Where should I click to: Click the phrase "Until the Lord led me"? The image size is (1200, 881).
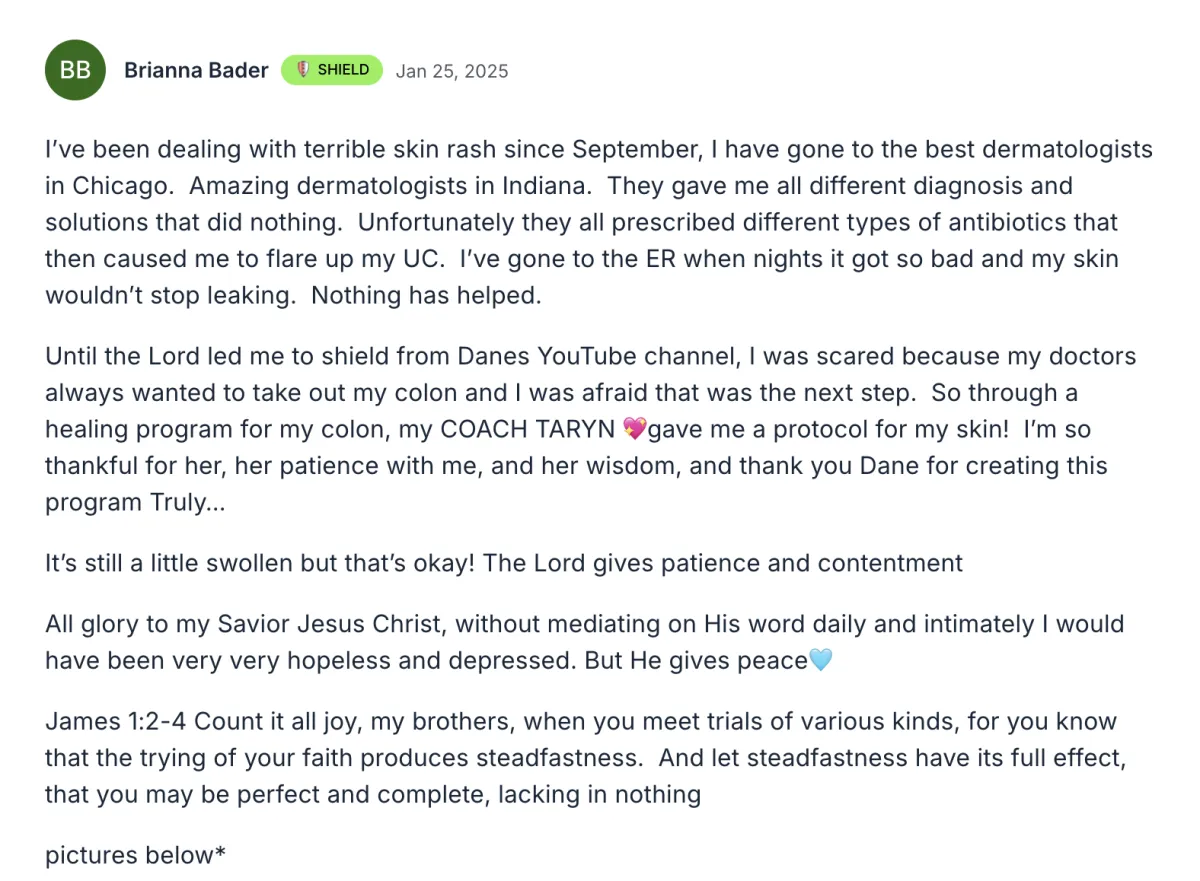click(x=156, y=357)
